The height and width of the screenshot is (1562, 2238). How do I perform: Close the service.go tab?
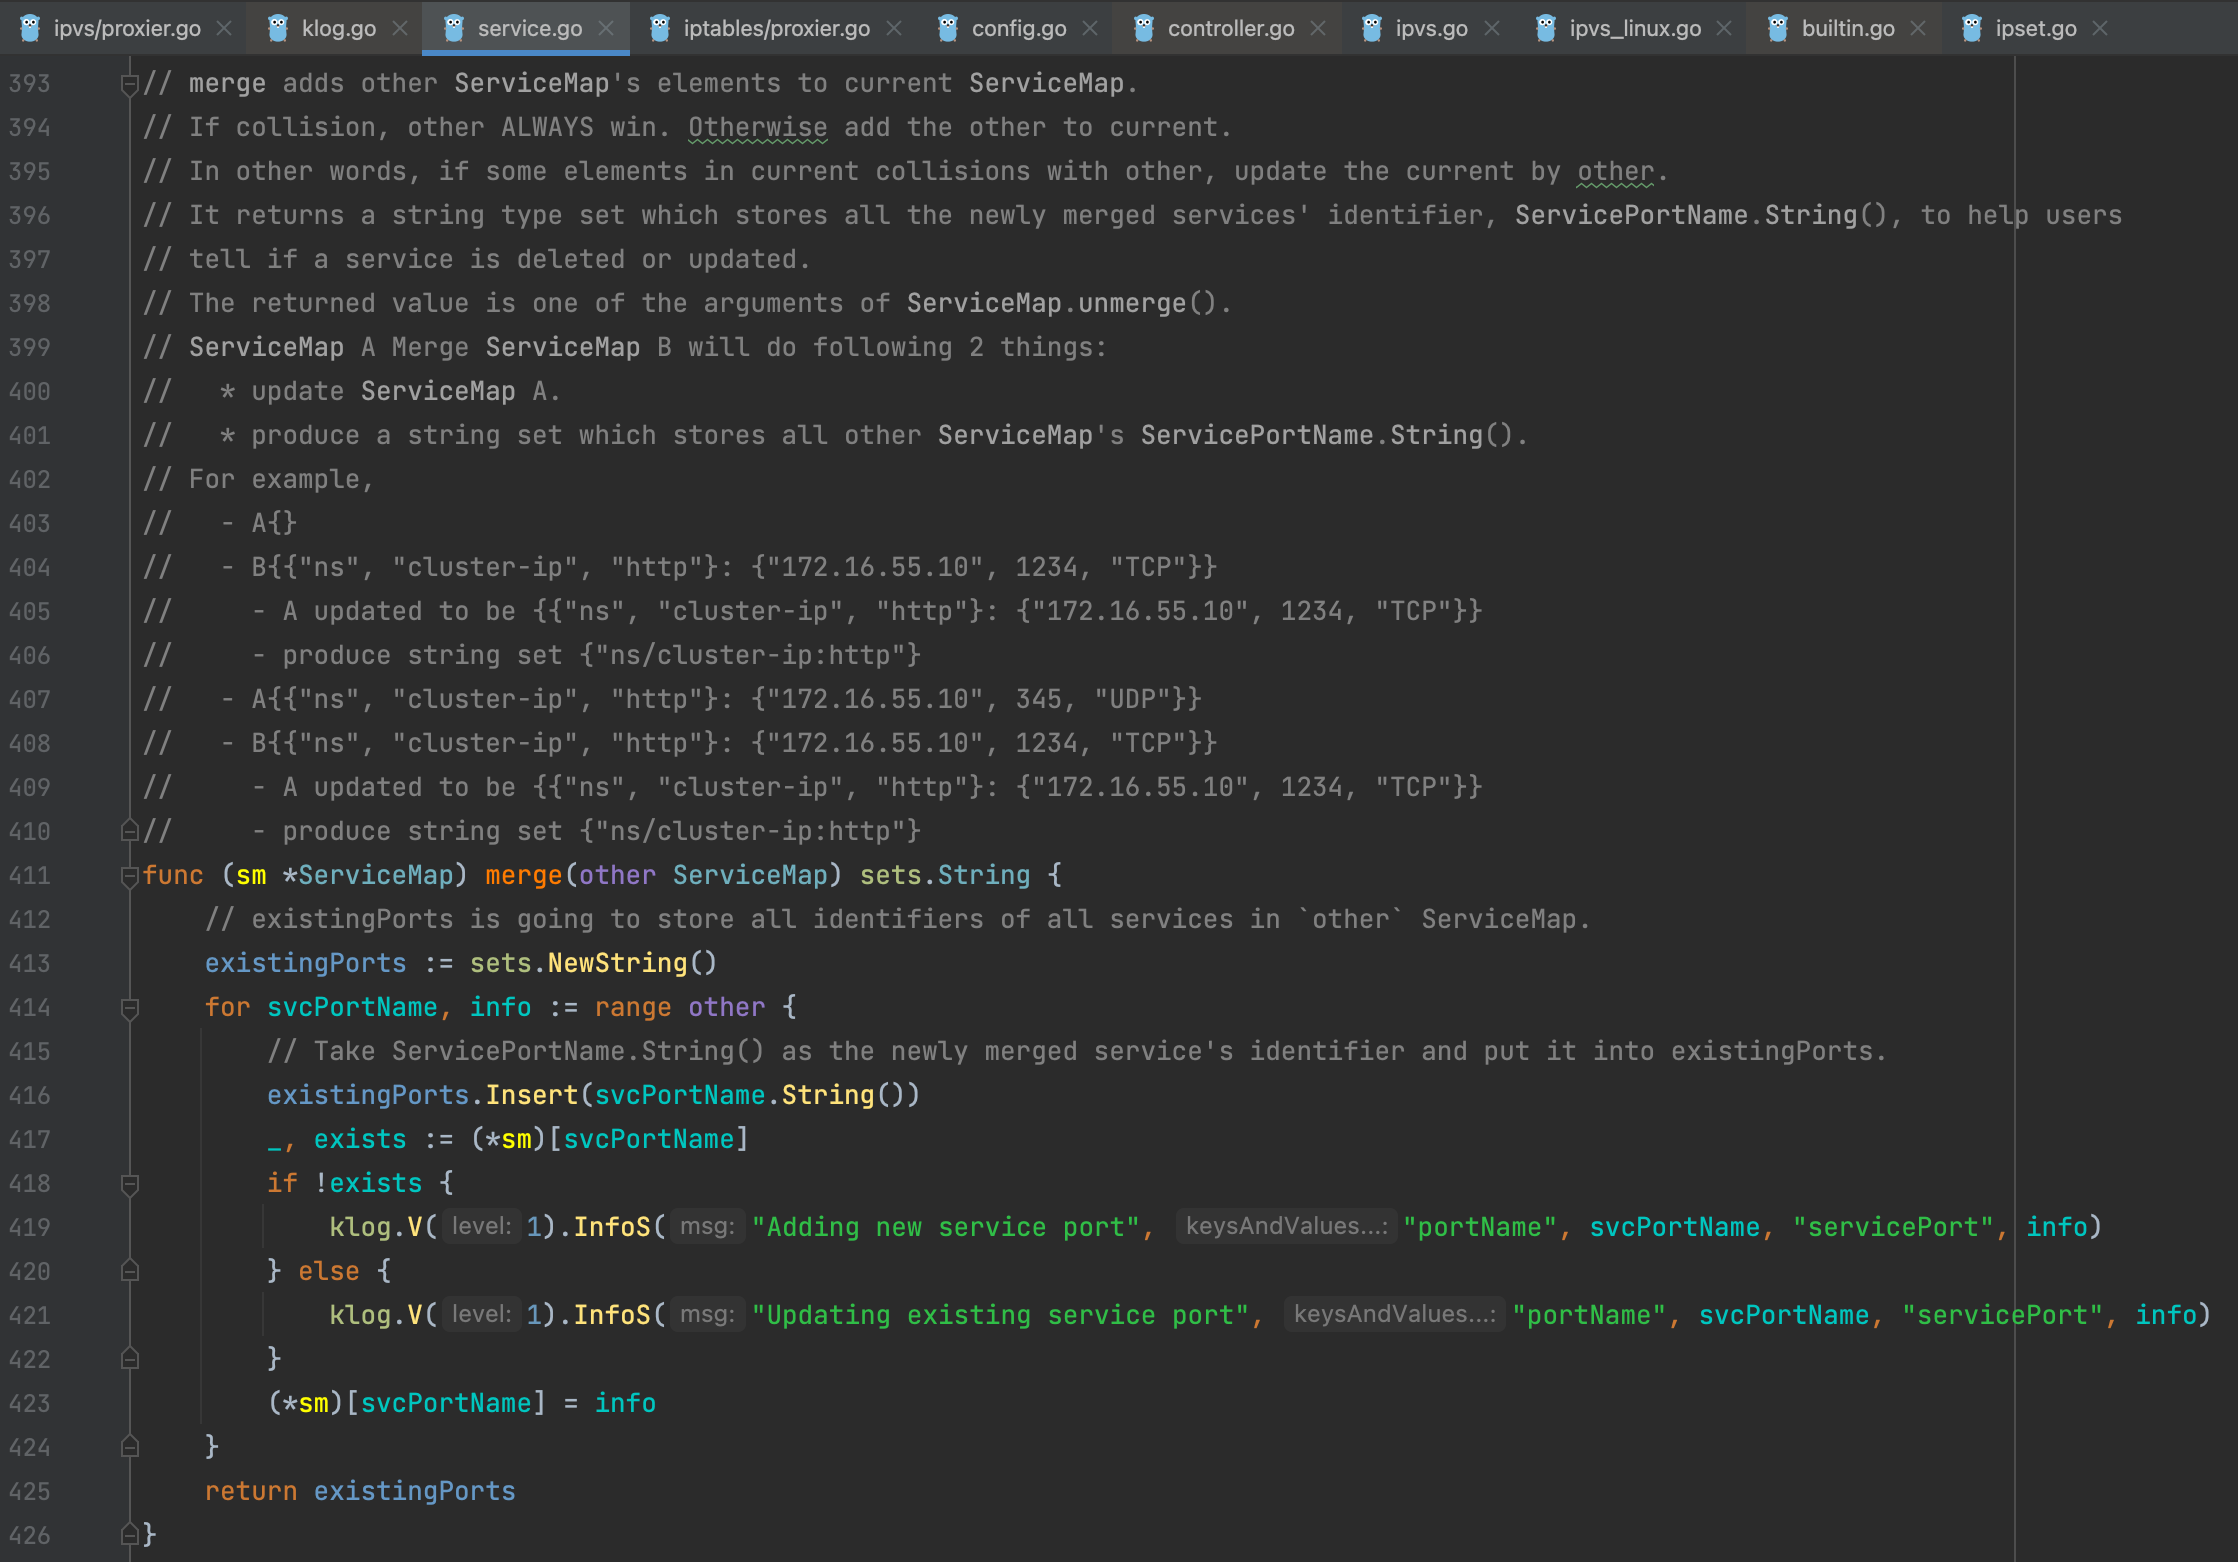606,28
